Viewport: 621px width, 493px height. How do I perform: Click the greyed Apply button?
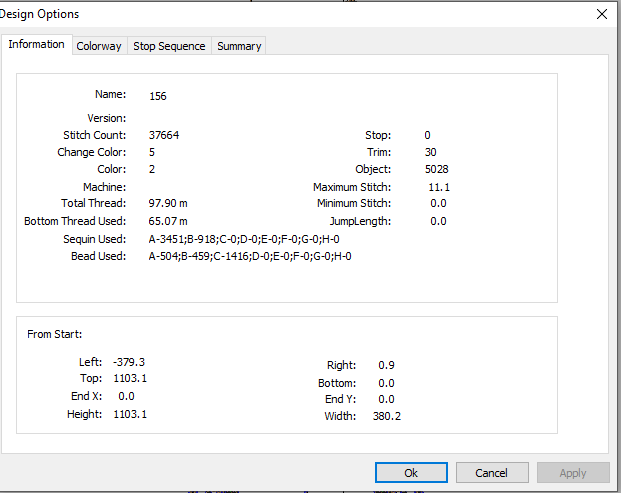(573, 473)
